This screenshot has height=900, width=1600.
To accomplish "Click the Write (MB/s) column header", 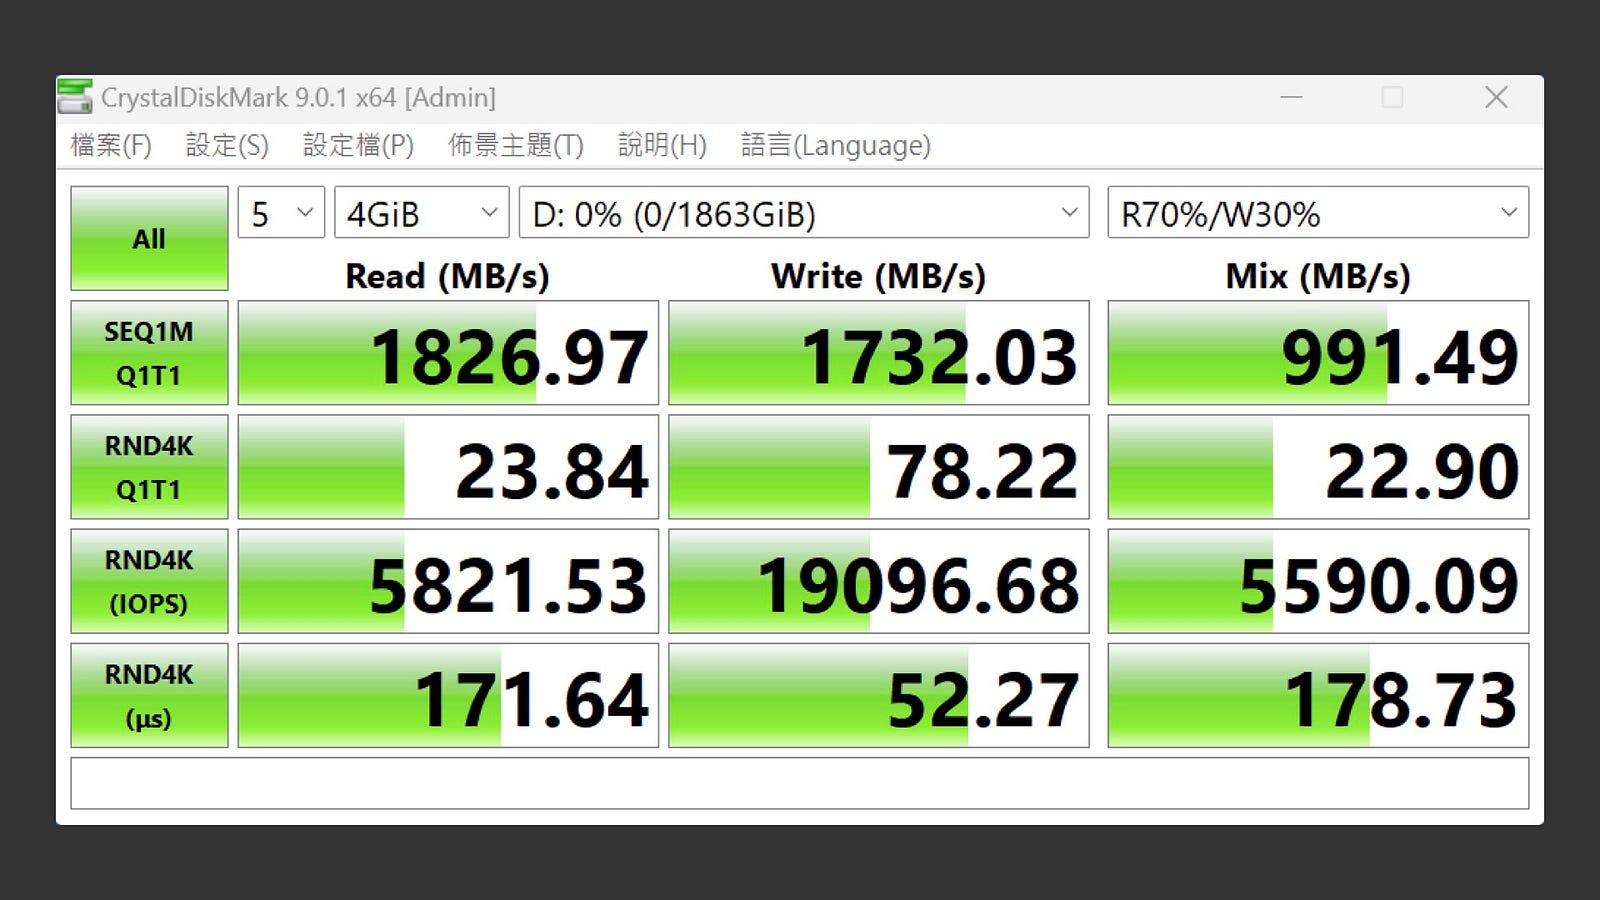I will pos(879,276).
